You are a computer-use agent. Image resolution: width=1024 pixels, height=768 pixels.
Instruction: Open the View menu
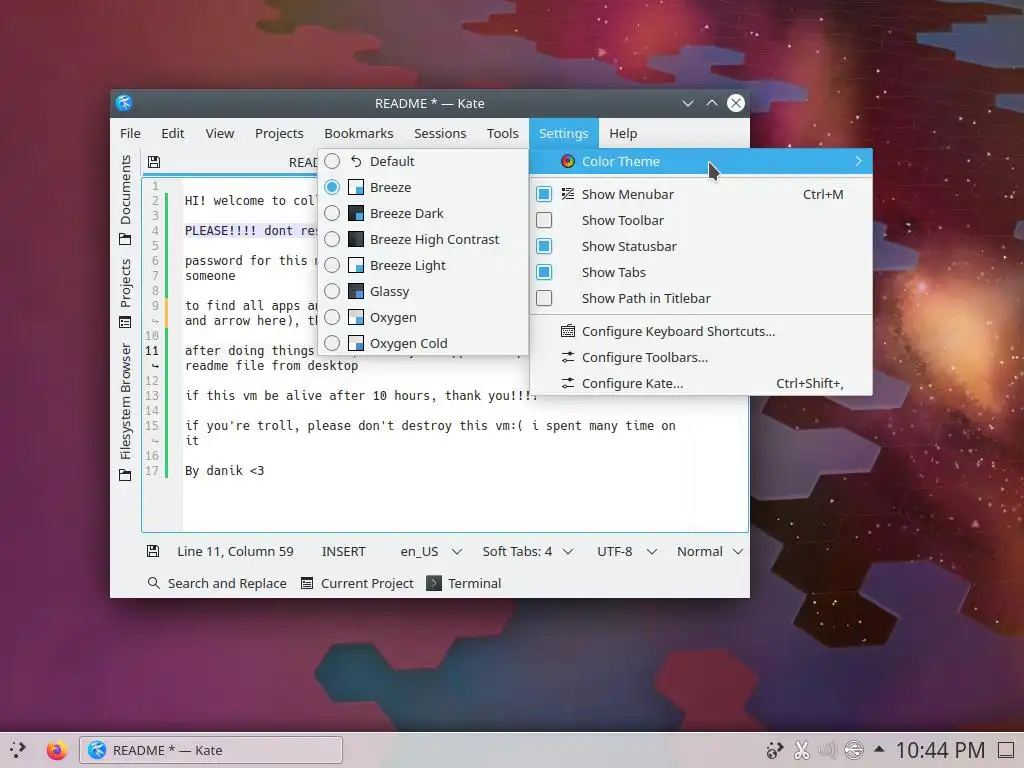click(x=219, y=133)
